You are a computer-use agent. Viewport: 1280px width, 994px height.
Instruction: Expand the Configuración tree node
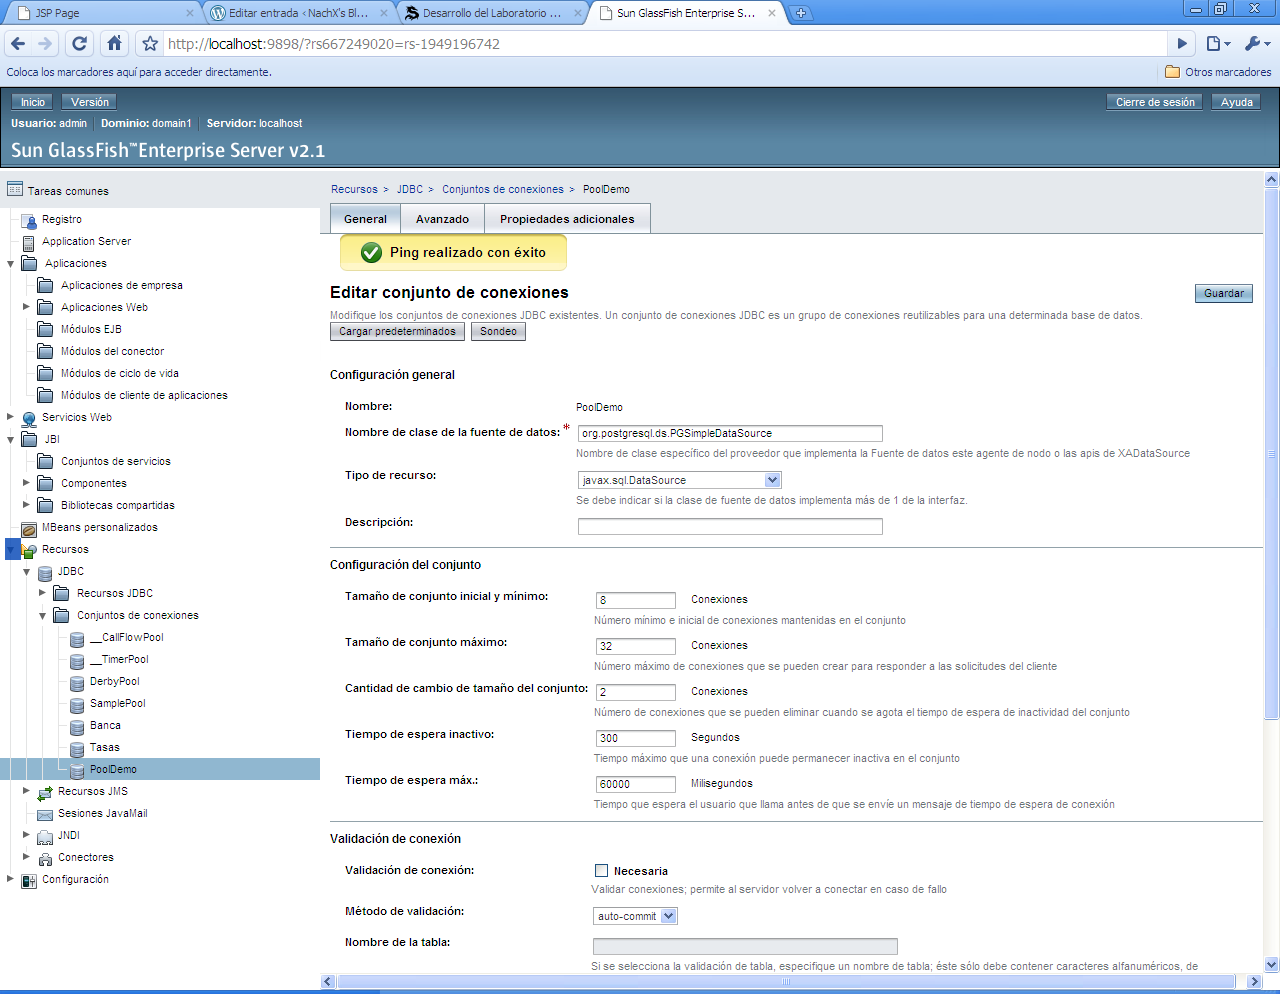[x=11, y=879]
